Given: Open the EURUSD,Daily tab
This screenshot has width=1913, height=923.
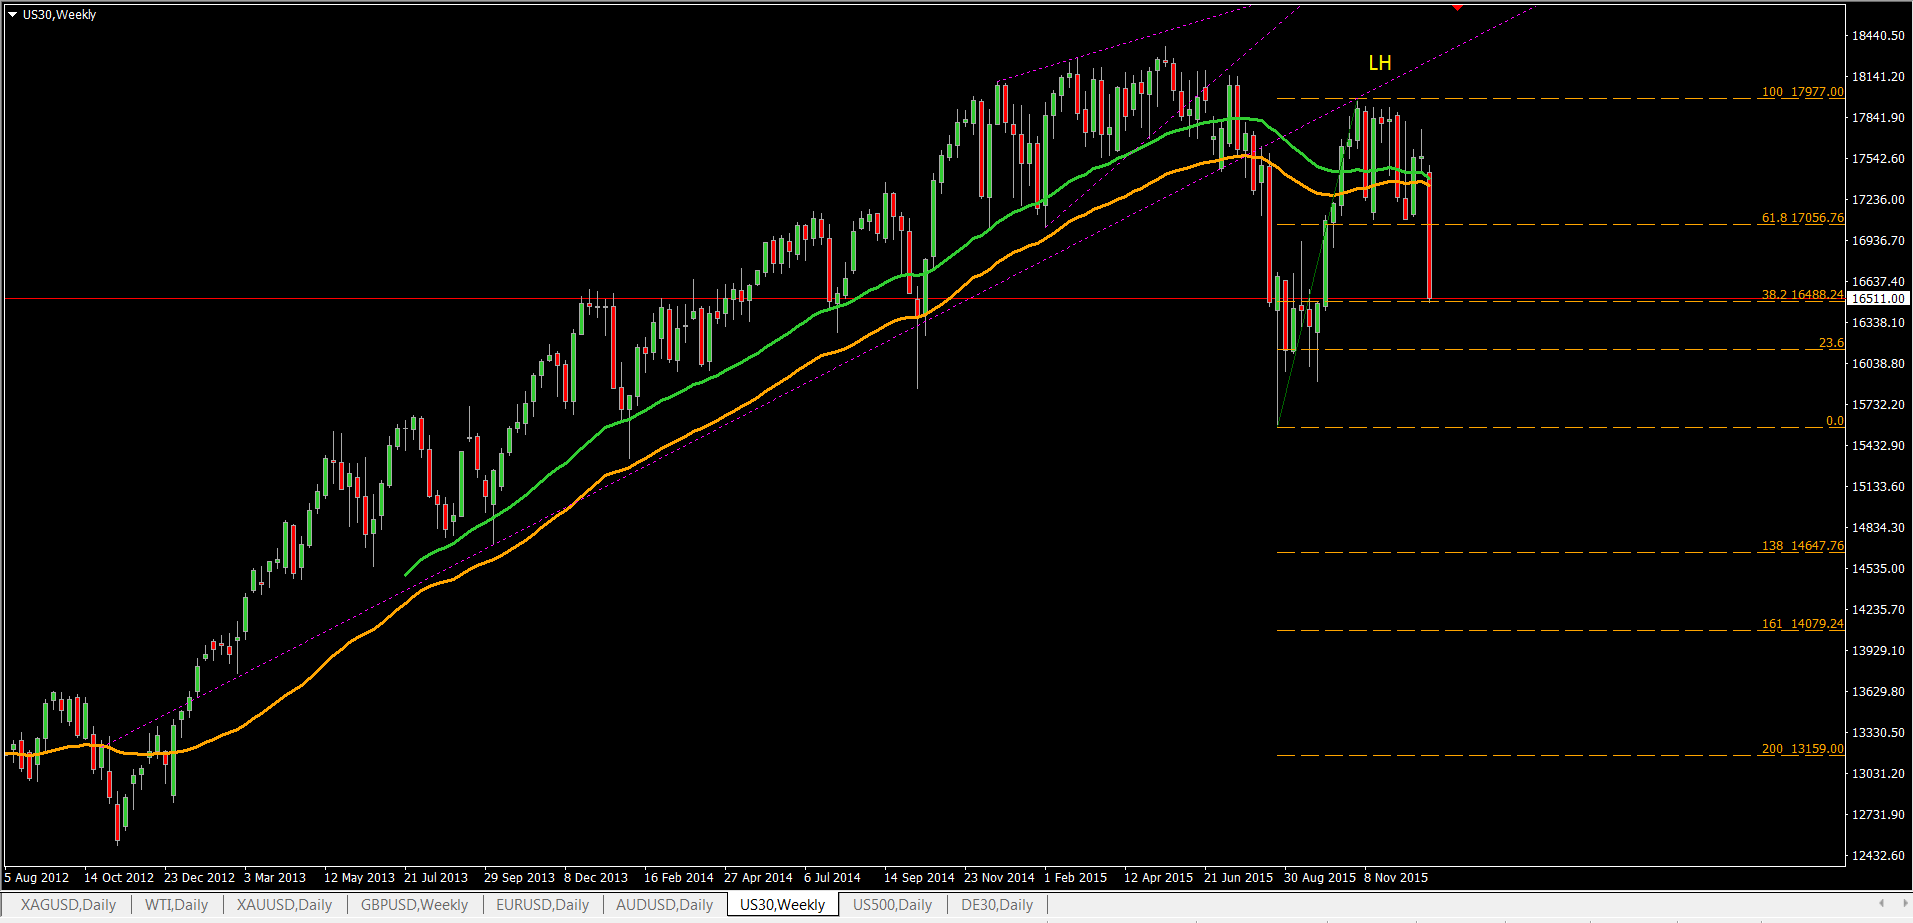Looking at the screenshot, I should pos(542,905).
